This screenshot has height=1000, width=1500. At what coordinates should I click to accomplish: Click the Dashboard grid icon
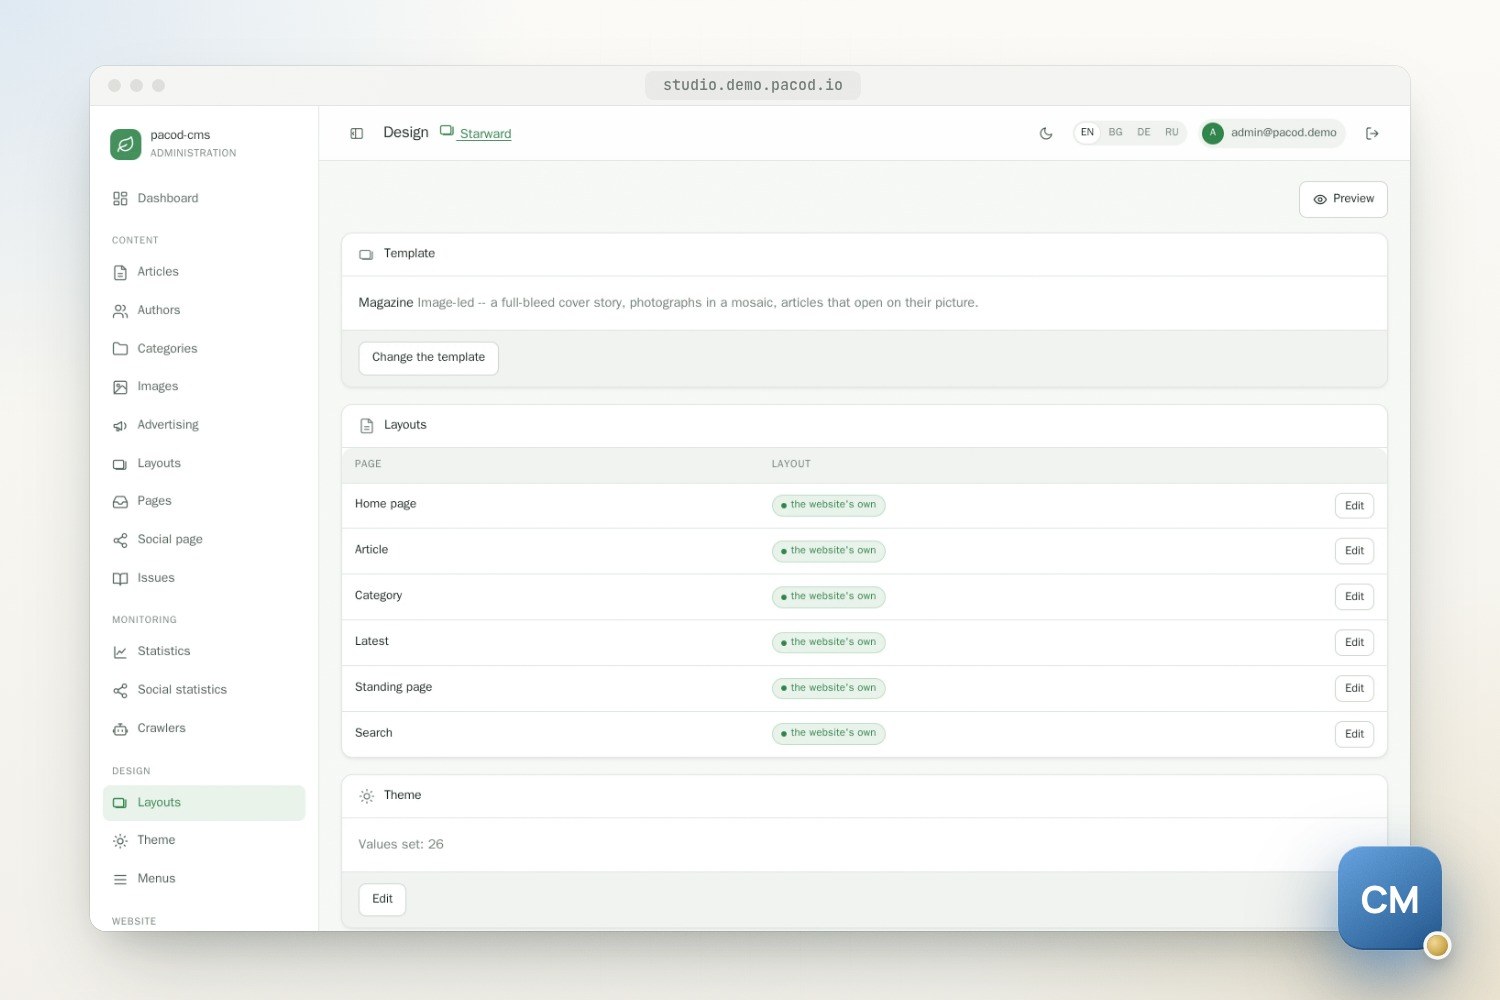pyautogui.click(x=120, y=198)
